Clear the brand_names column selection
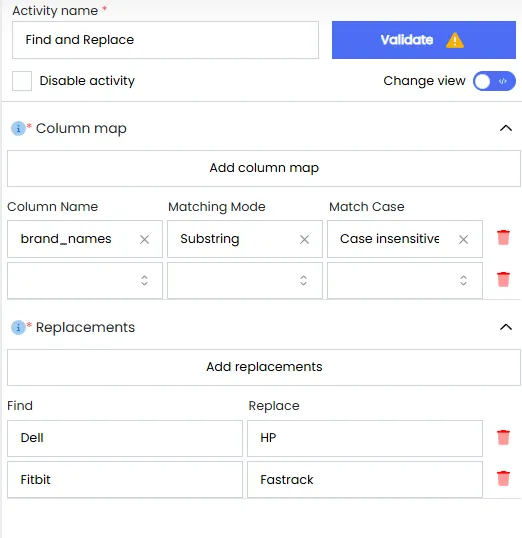Viewport: 522px width, 538px height. 144,239
